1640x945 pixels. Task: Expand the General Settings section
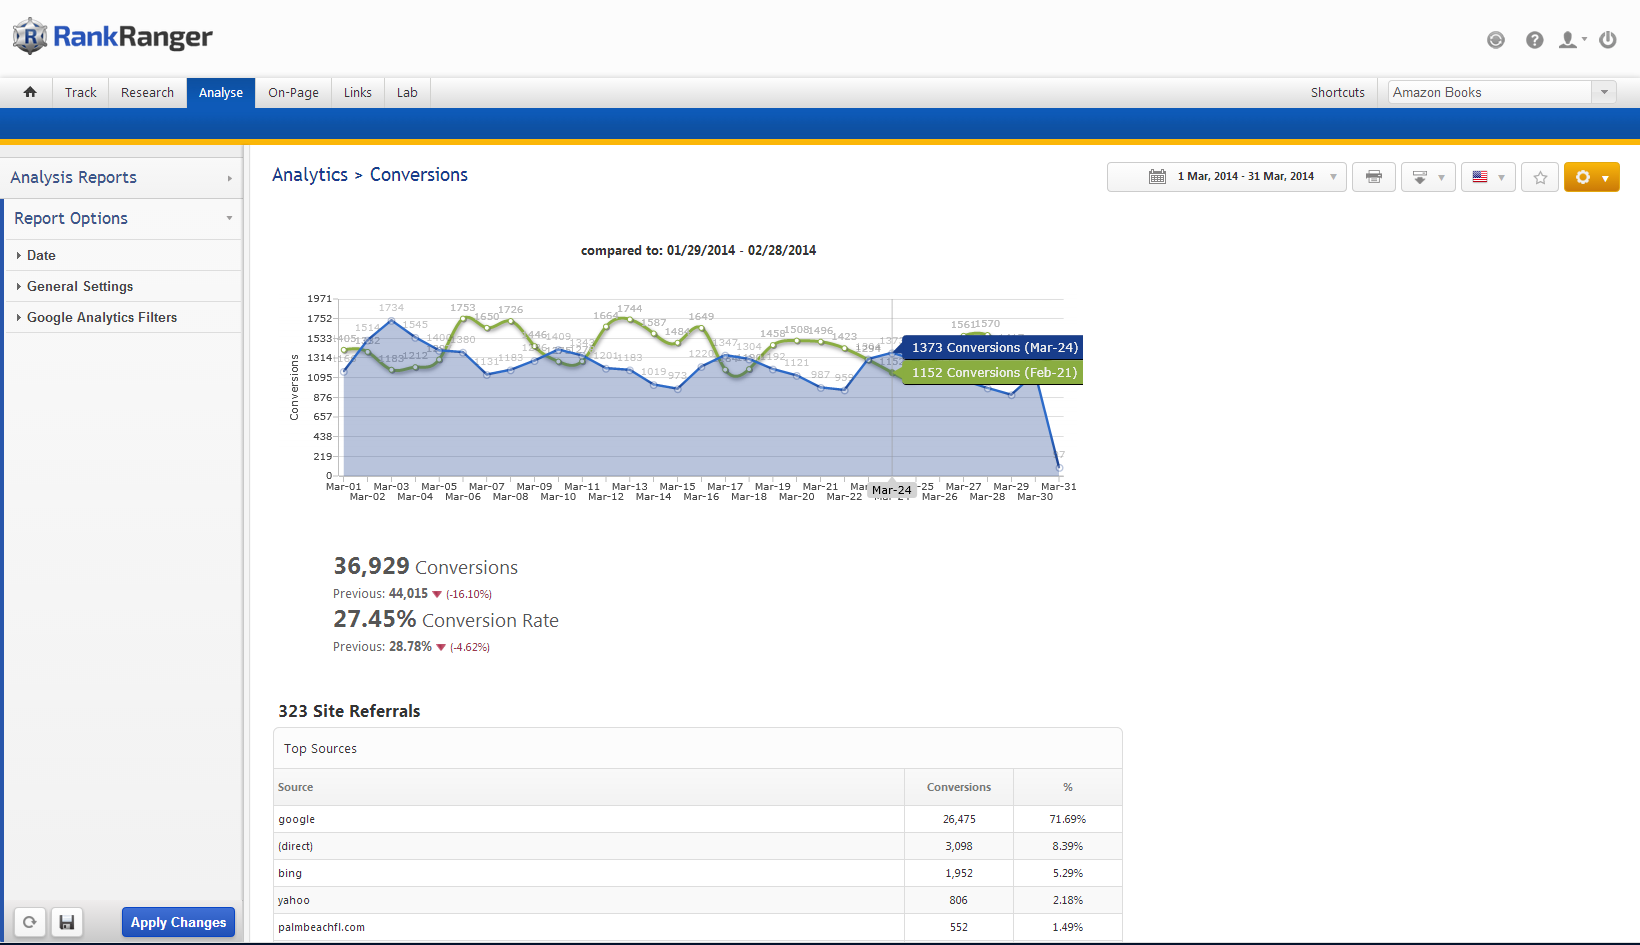pos(80,286)
